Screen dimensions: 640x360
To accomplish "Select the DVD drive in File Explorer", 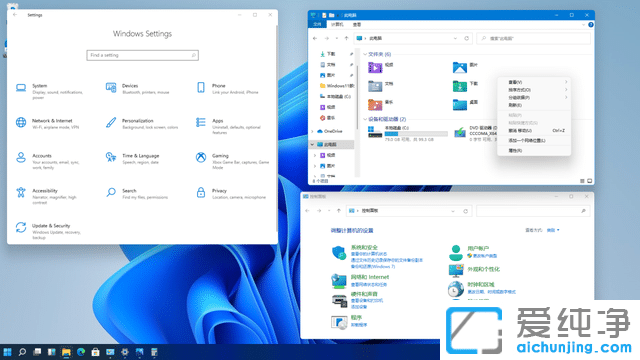I will click(x=476, y=133).
